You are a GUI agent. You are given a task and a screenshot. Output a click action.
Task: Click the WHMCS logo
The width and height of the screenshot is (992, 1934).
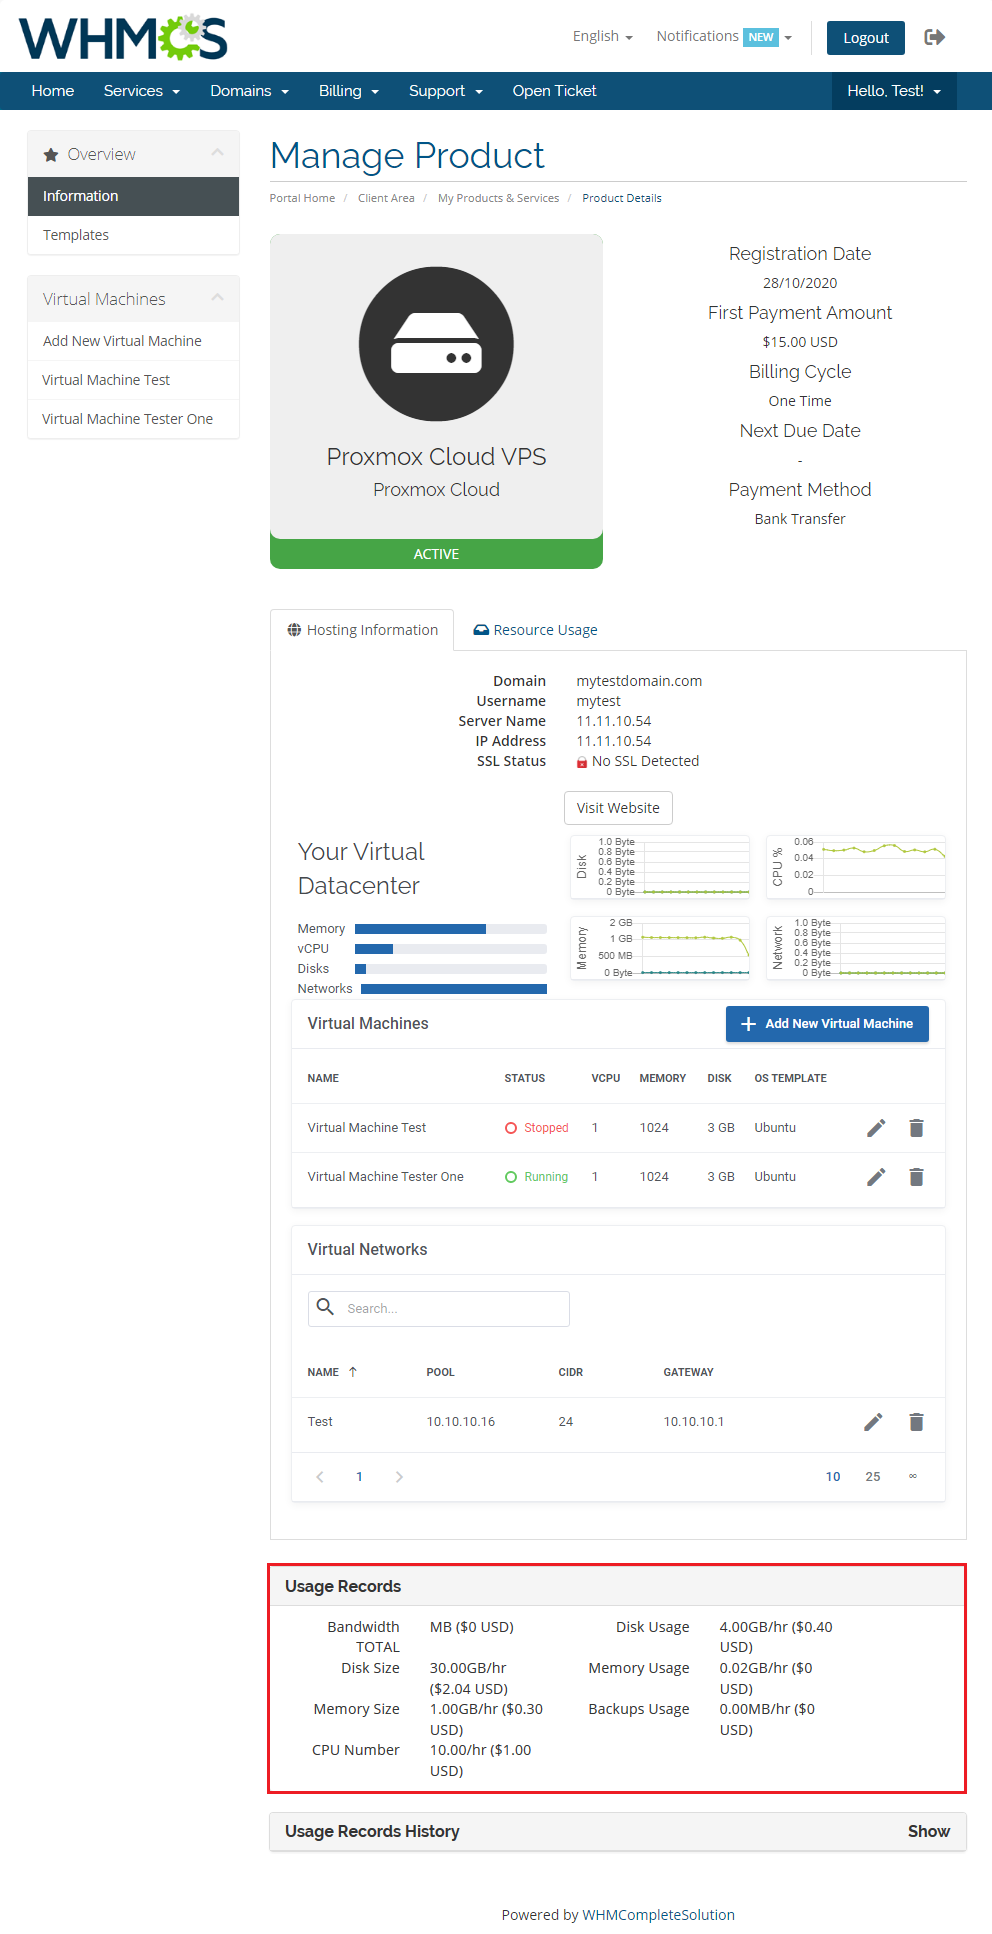coord(123,38)
